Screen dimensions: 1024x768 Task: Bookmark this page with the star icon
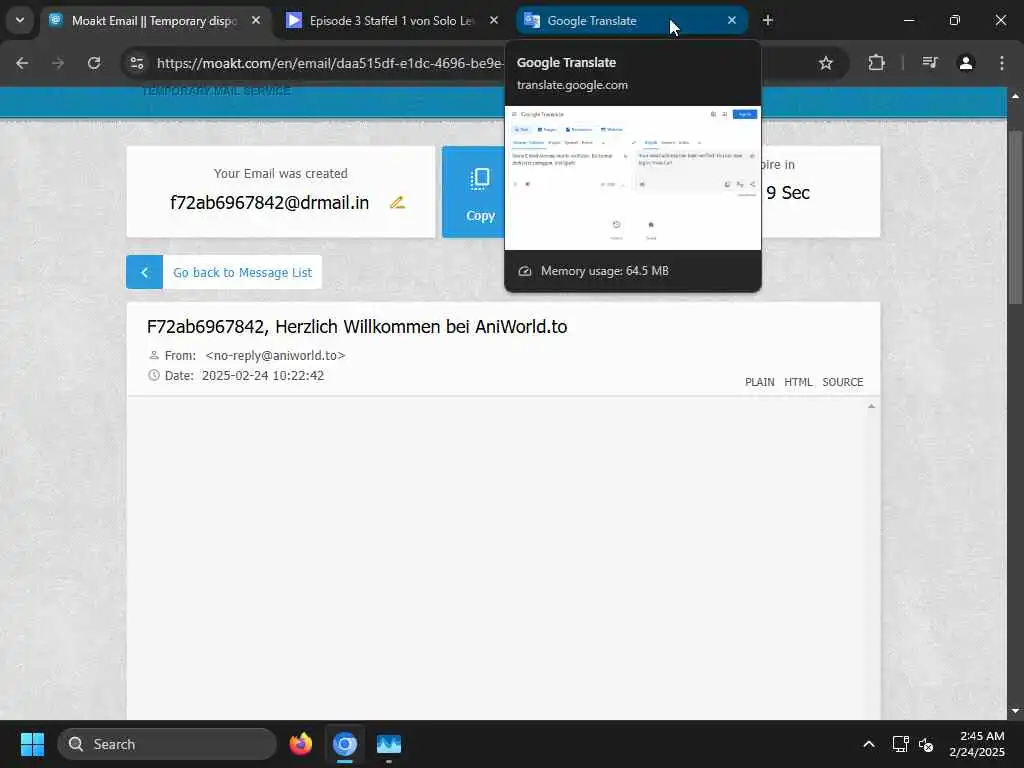(x=825, y=63)
